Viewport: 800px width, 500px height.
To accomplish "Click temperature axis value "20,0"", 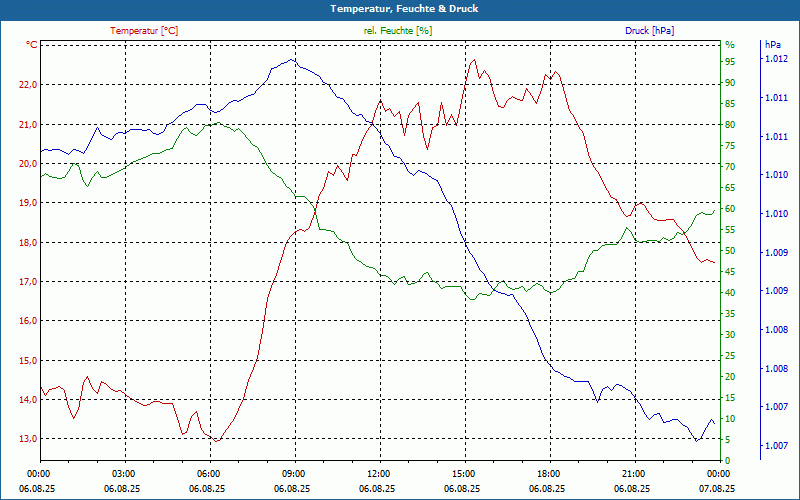I will coord(28,164).
